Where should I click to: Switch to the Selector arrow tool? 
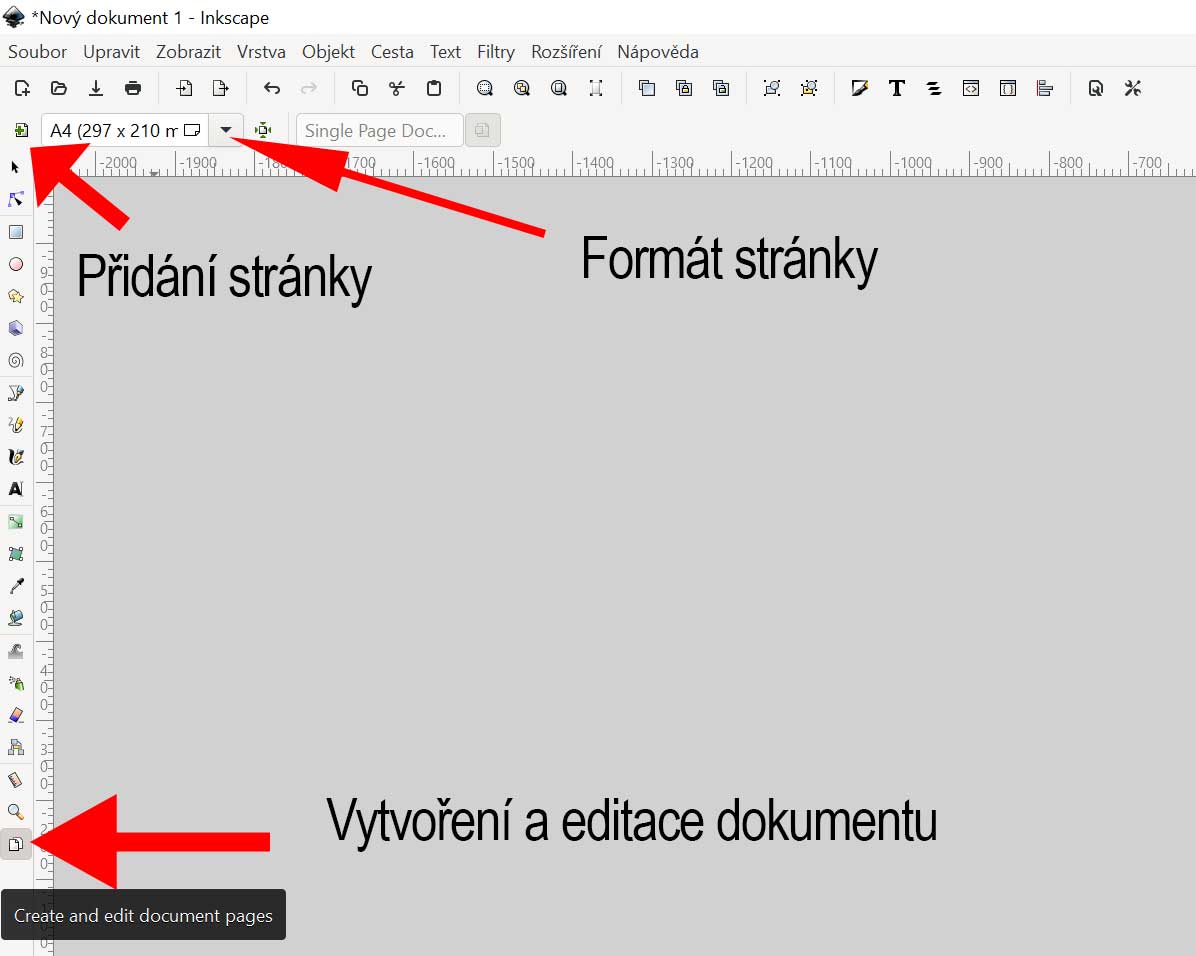[16, 167]
